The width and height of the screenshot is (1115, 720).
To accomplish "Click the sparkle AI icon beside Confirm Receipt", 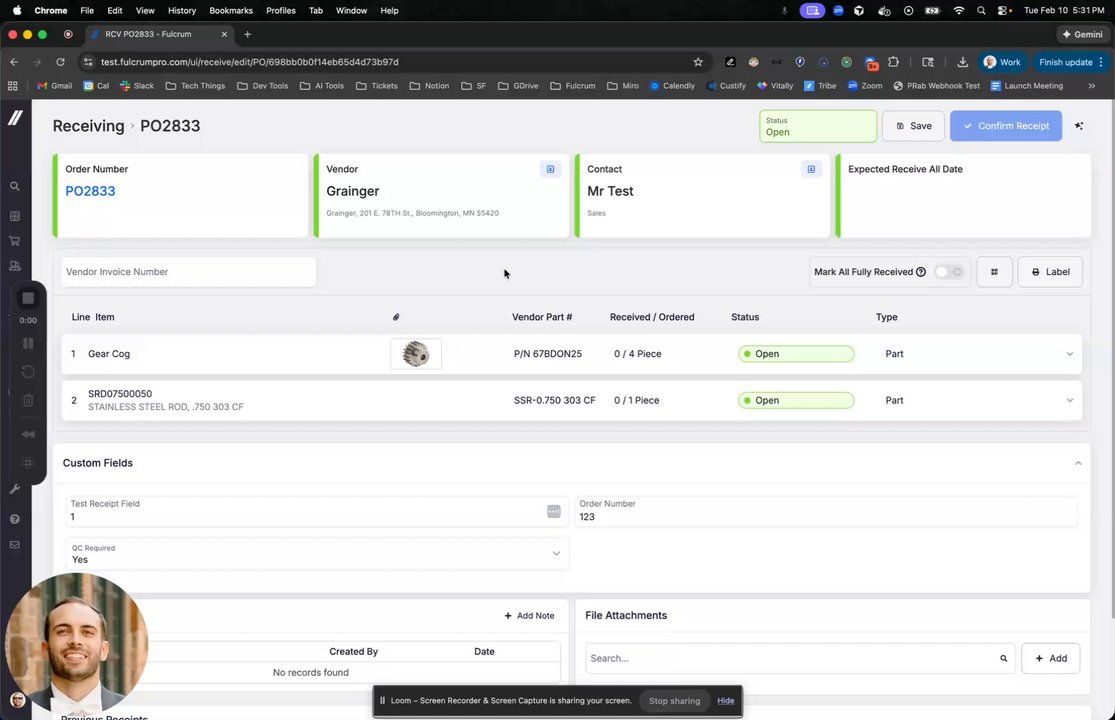I will (1079, 126).
